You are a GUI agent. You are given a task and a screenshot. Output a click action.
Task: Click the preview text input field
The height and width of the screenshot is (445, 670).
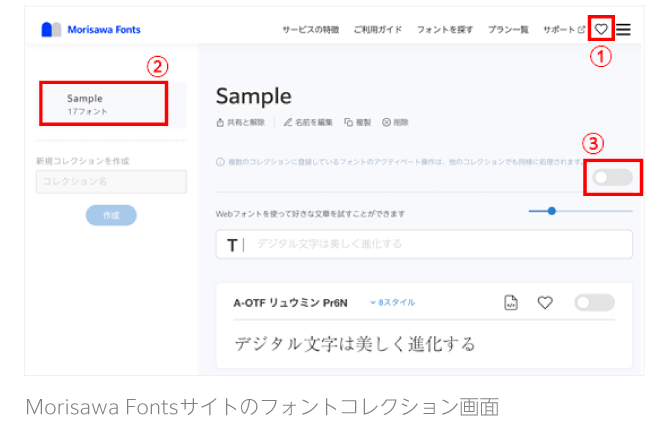point(424,244)
